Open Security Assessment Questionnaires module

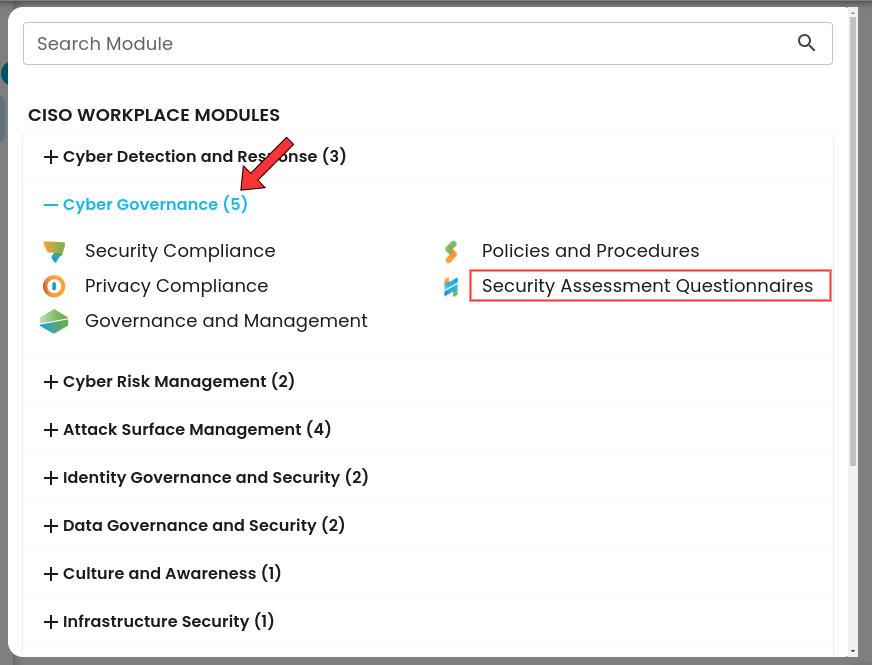coord(647,286)
